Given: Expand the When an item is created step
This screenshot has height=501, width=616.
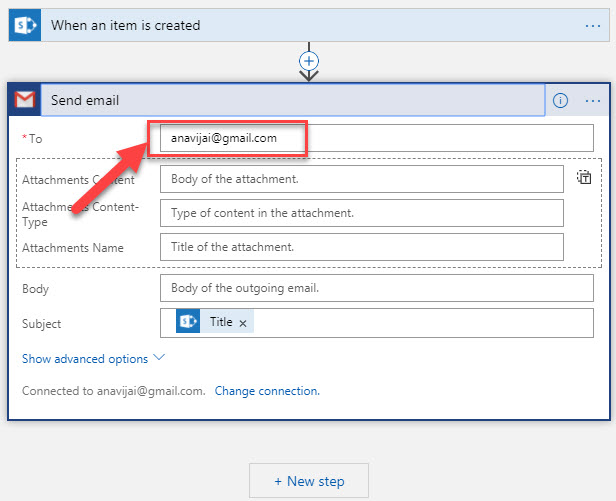Looking at the screenshot, I should click(x=300, y=25).
